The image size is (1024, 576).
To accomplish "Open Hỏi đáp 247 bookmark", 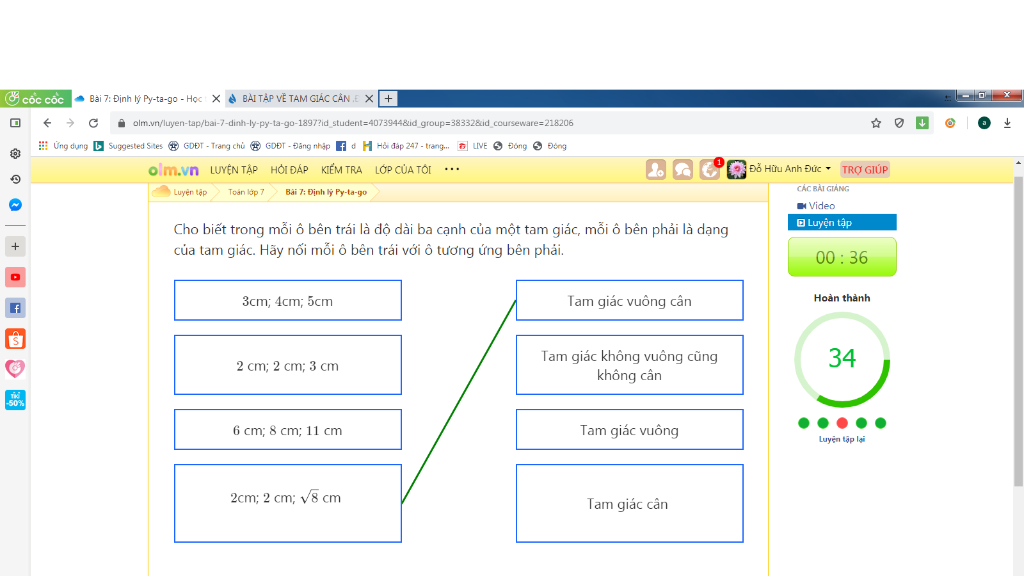I will [406, 146].
